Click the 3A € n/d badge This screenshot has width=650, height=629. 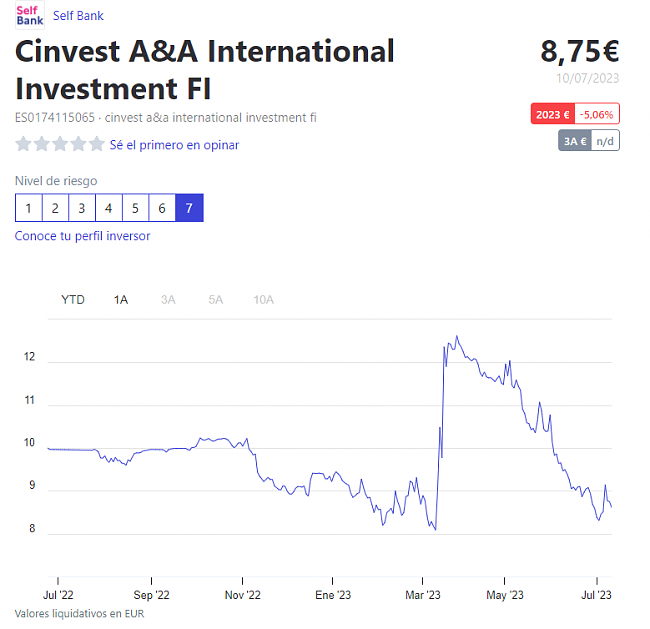(x=588, y=141)
